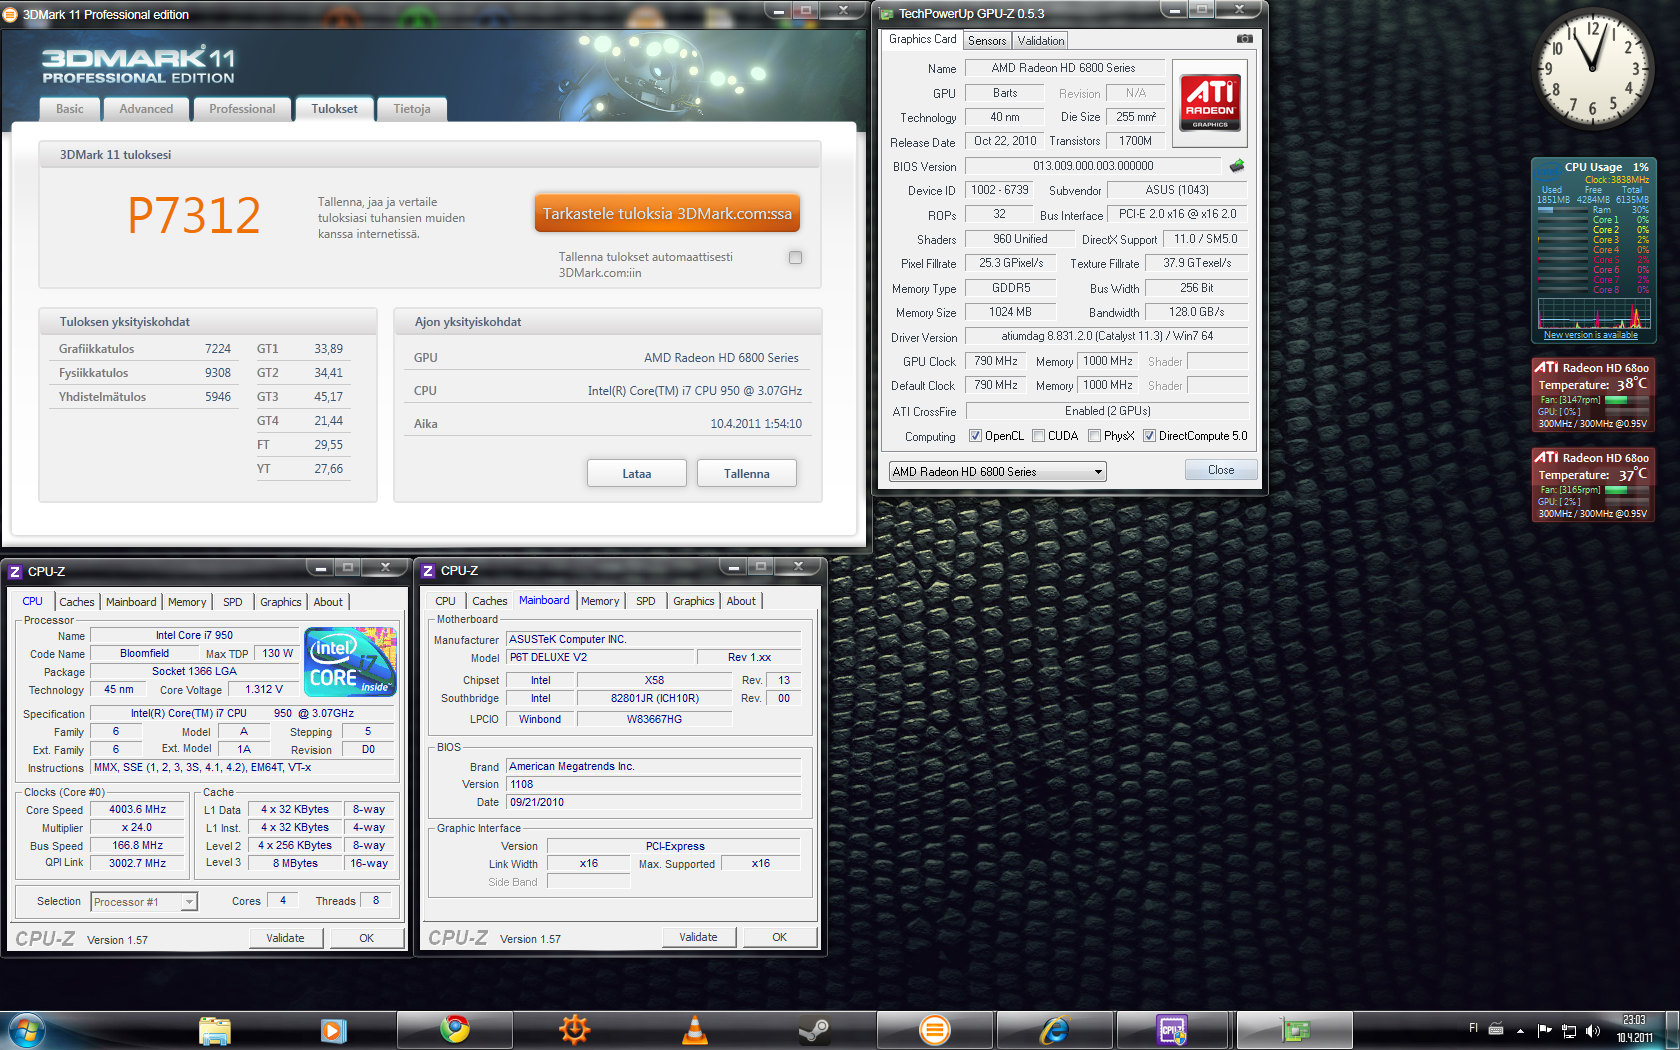The width and height of the screenshot is (1680, 1050).
Task: Click the FI language indicator in tray
Action: coord(1473,1028)
